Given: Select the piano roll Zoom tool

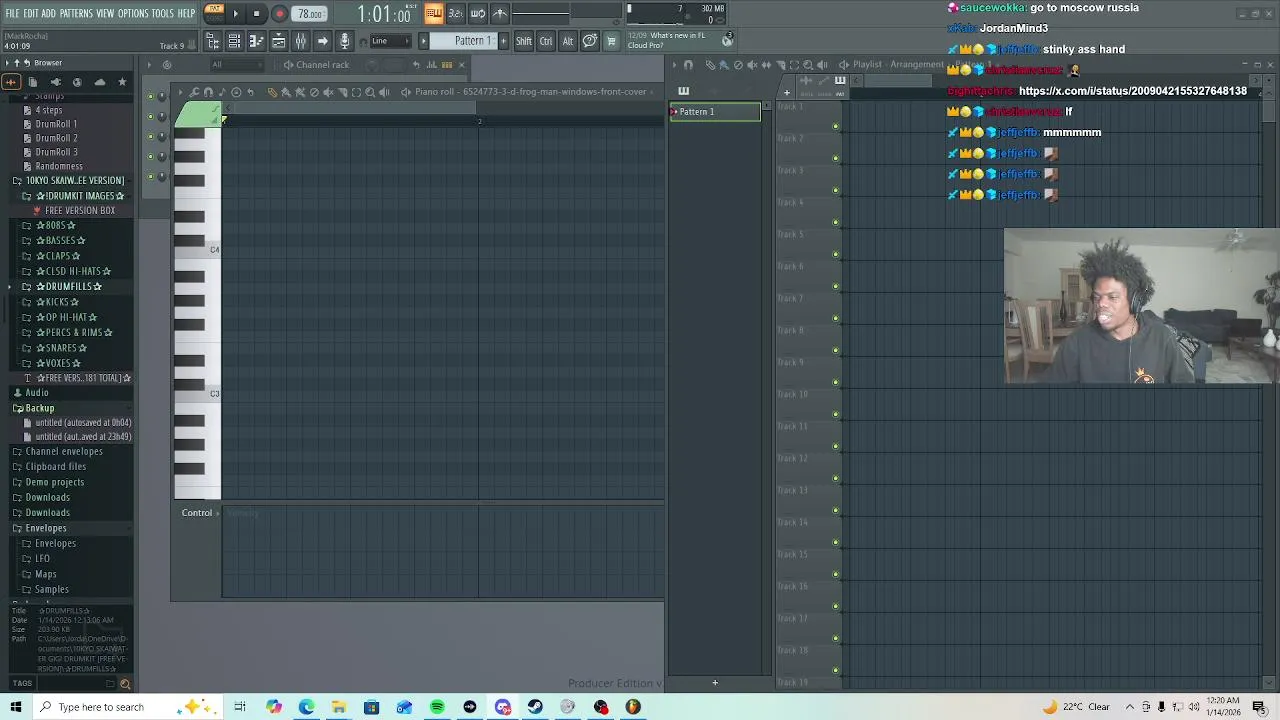Looking at the screenshot, I should [x=370, y=92].
